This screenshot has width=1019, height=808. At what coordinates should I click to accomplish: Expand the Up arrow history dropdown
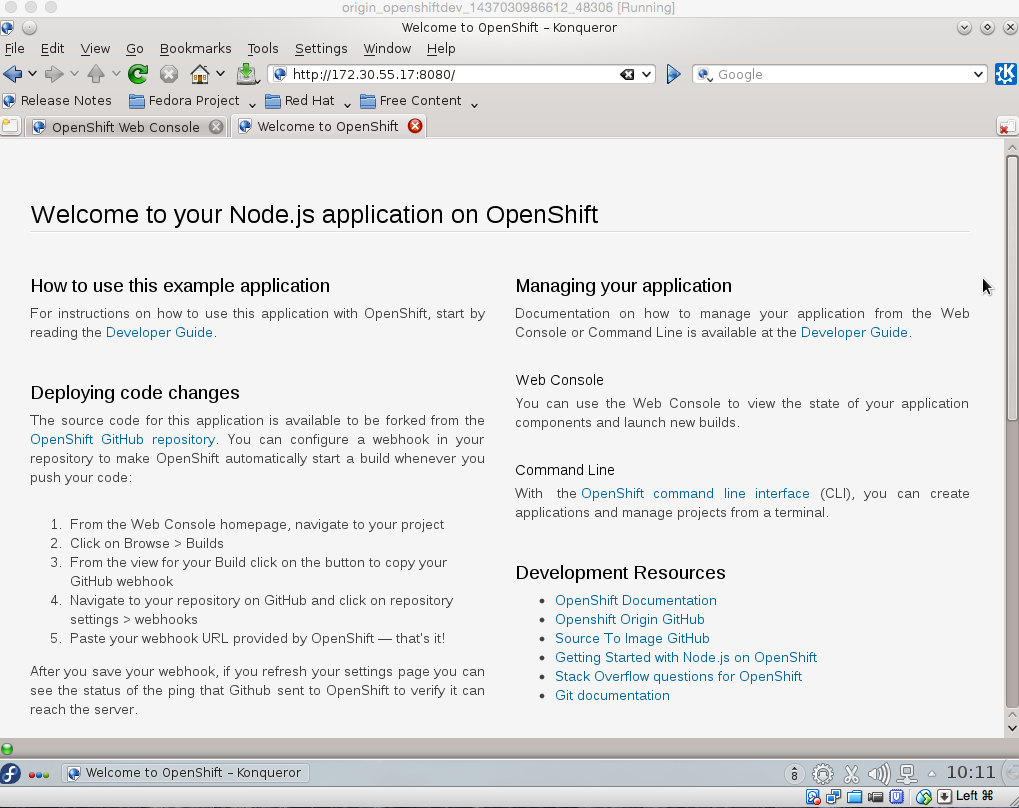(x=116, y=74)
